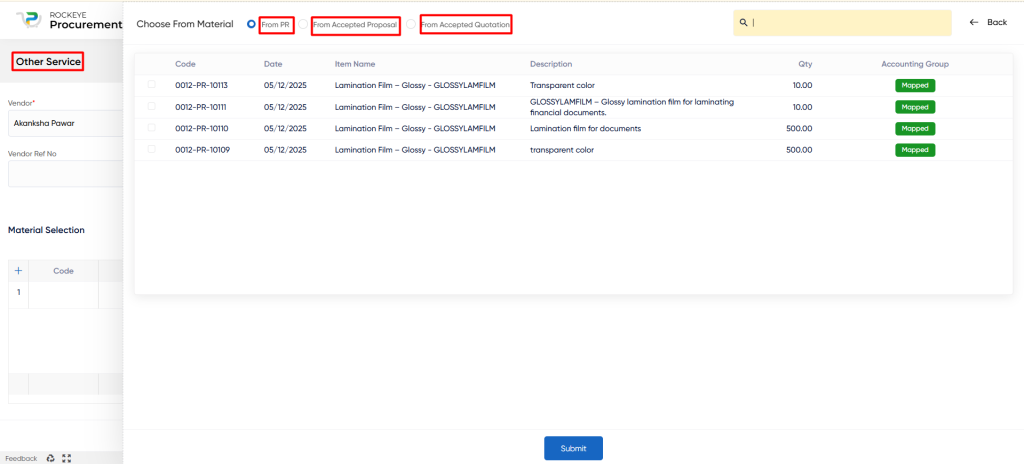Viewport: 1024px width, 464px height.
Task: Check the box for 0012-PR-10113
Action: coord(152,85)
